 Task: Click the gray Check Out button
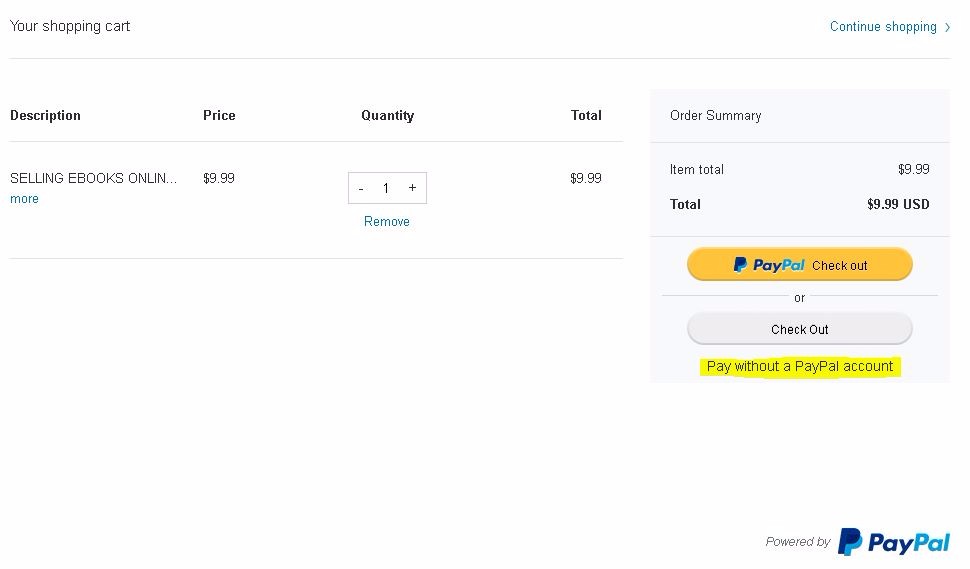(799, 329)
